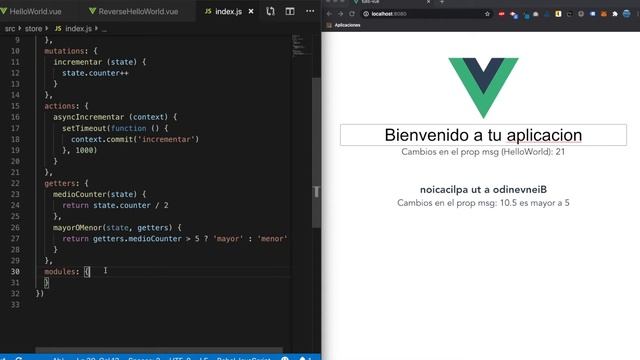Go forward in the browser

click(340, 14)
